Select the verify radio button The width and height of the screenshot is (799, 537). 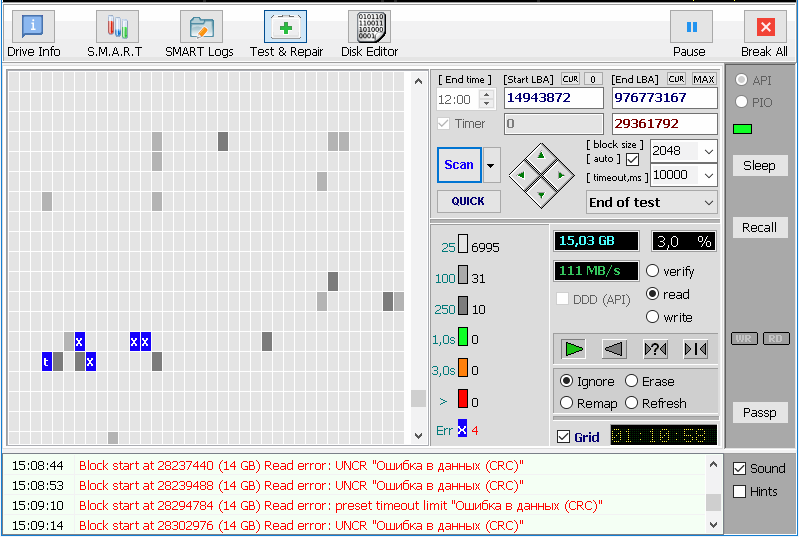click(652, 271)
